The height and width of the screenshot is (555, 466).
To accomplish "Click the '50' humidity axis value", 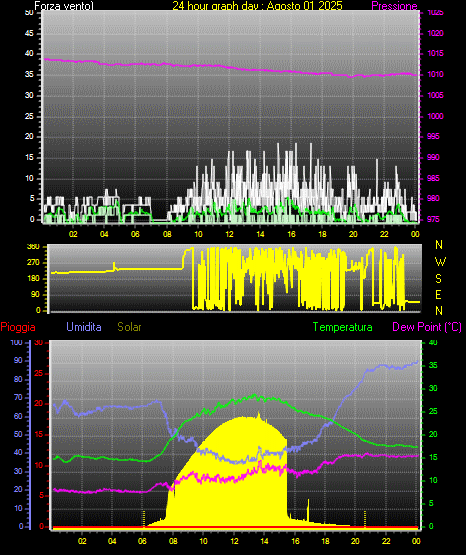I will (x=18, y=434).
